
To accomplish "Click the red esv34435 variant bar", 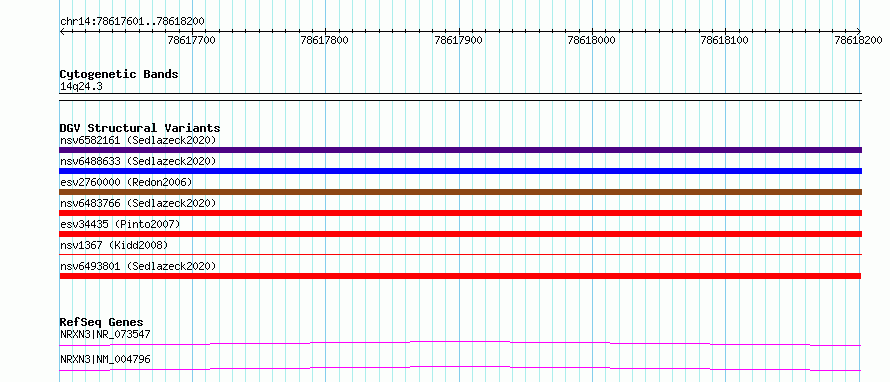I will click(x=460, y=234).
